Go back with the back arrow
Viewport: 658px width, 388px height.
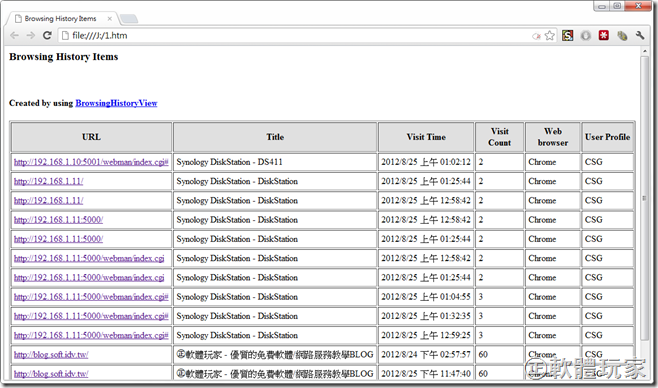pyautogui.click(x=14, y=36)
